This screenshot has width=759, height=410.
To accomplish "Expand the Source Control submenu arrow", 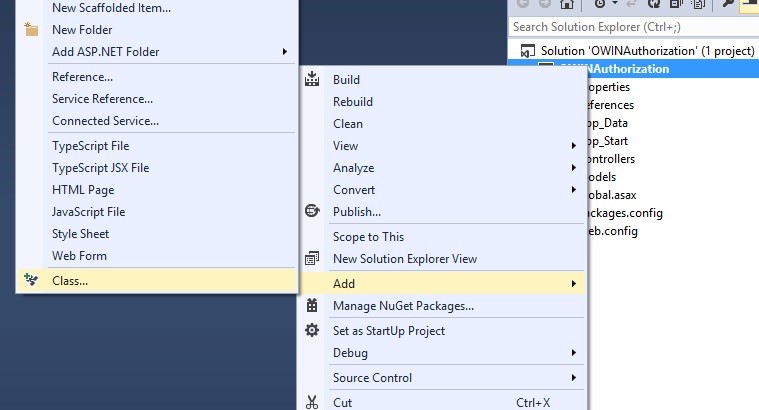I will (x=573, y=377).
